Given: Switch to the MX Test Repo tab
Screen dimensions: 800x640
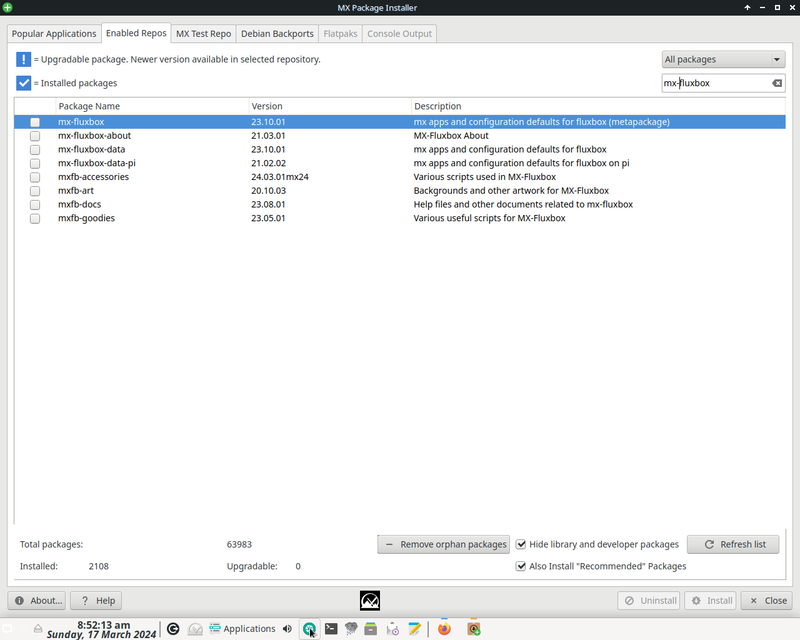Looking at the screenshot, I should pyautogui.click(x=204, y=34).
